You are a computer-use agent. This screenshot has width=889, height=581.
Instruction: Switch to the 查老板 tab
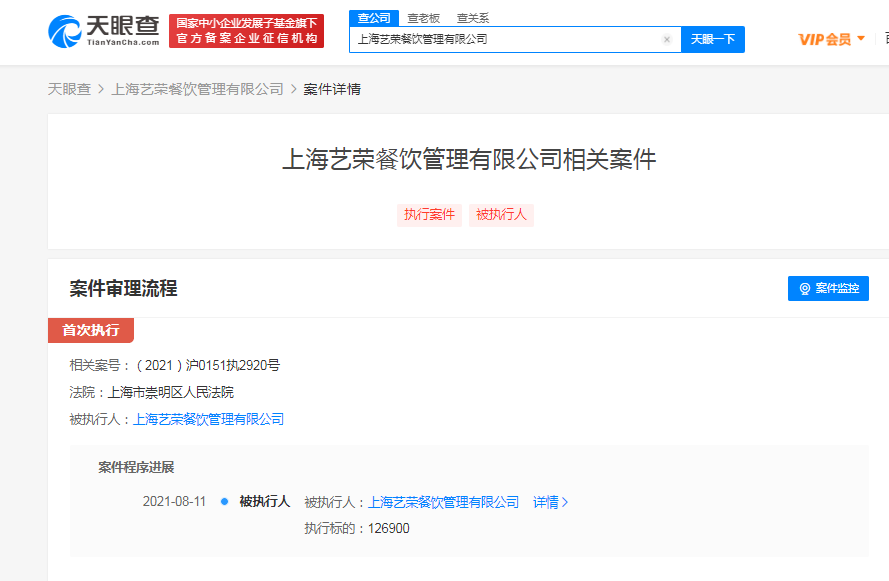424,18
